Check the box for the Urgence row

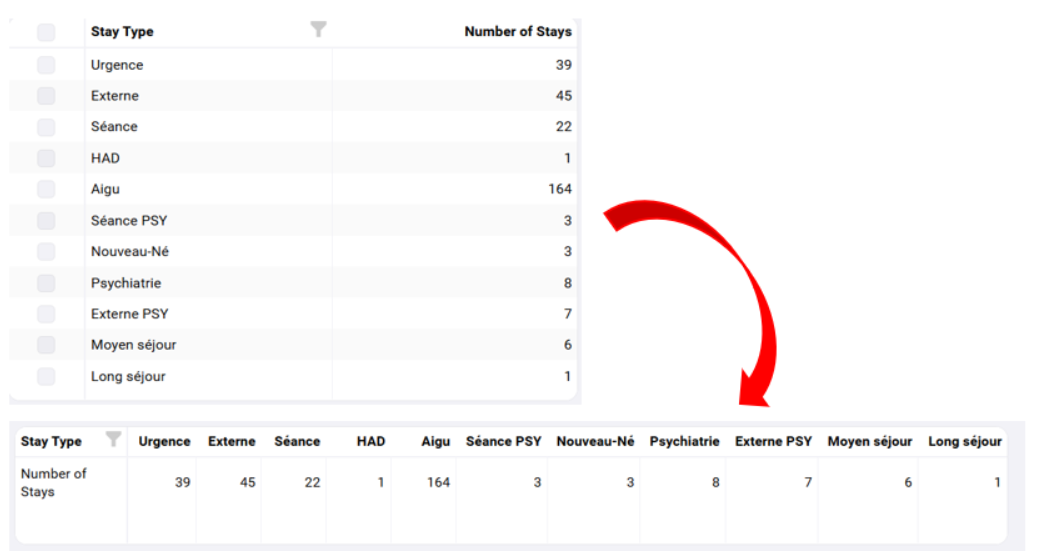coord(46,65)
